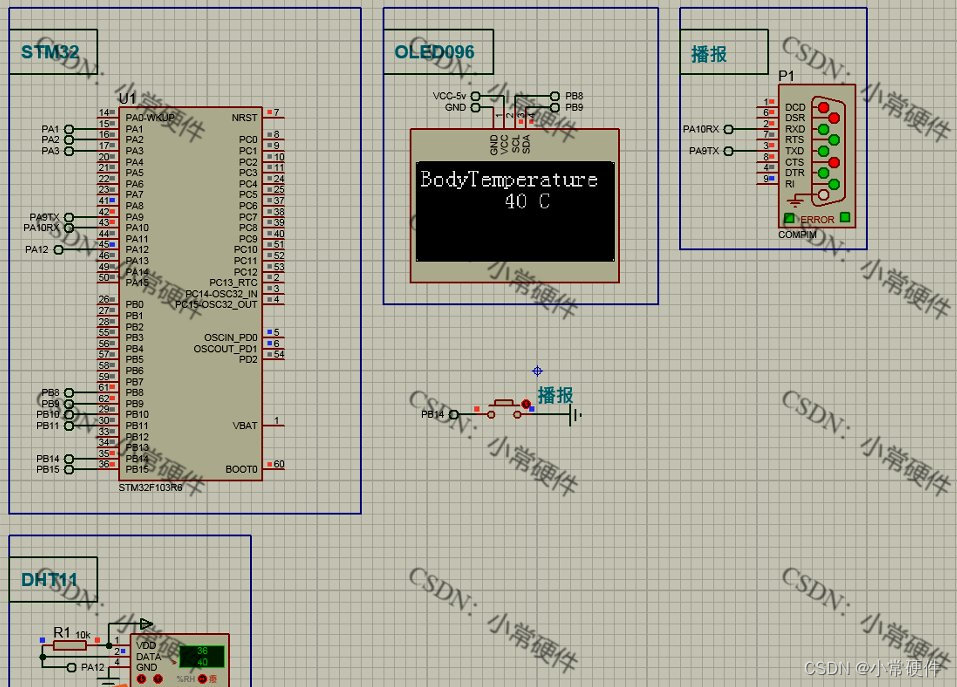Select the PA3 terminal on STM32 block
Viewport: 957px width, 687px height.
point(57,151)
